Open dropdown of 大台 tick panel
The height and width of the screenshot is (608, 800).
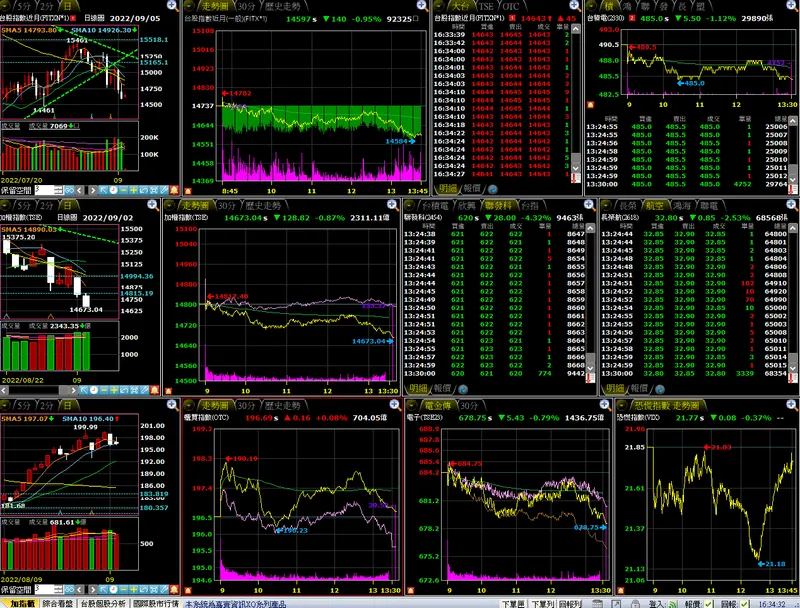click(439, 6)
